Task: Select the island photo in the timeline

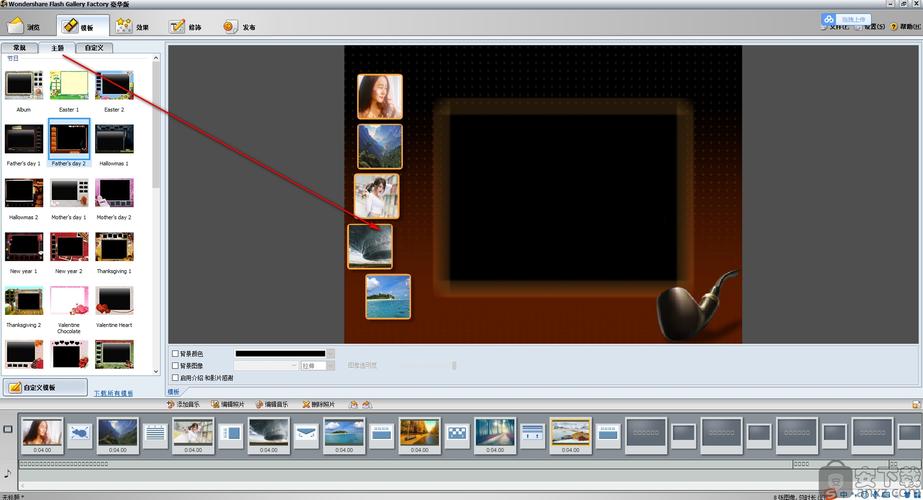Action: (344, 436)
